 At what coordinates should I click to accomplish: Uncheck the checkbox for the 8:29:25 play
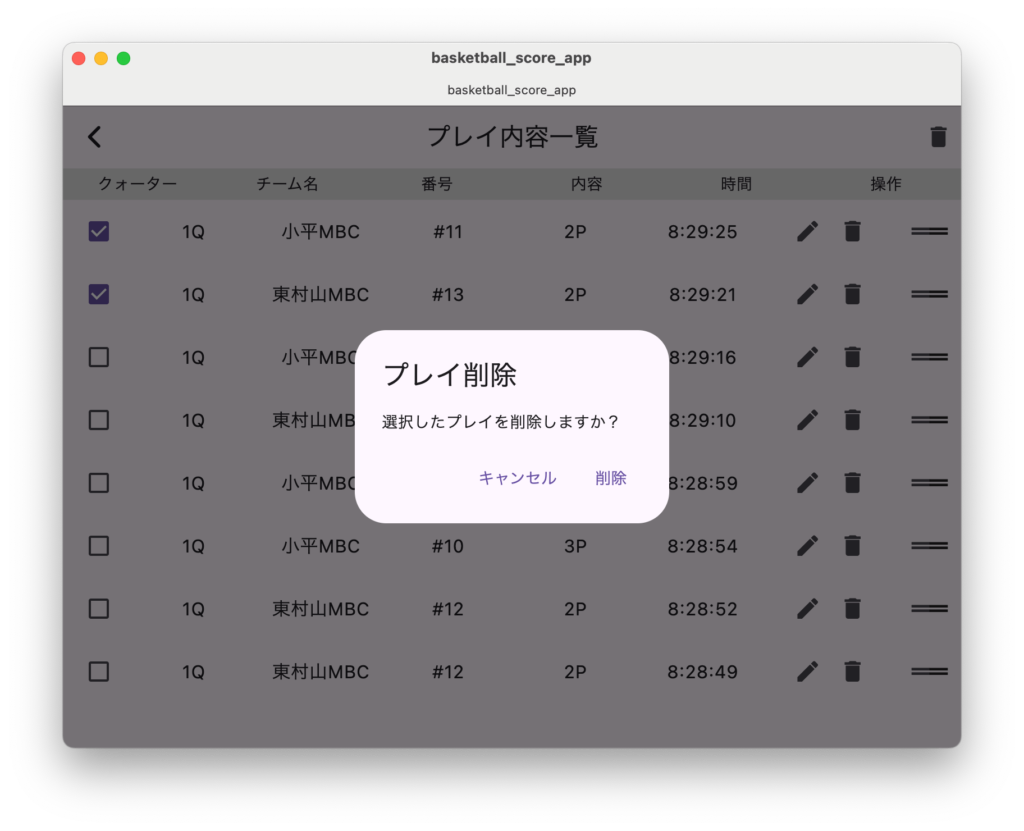(x=99, y=231)
